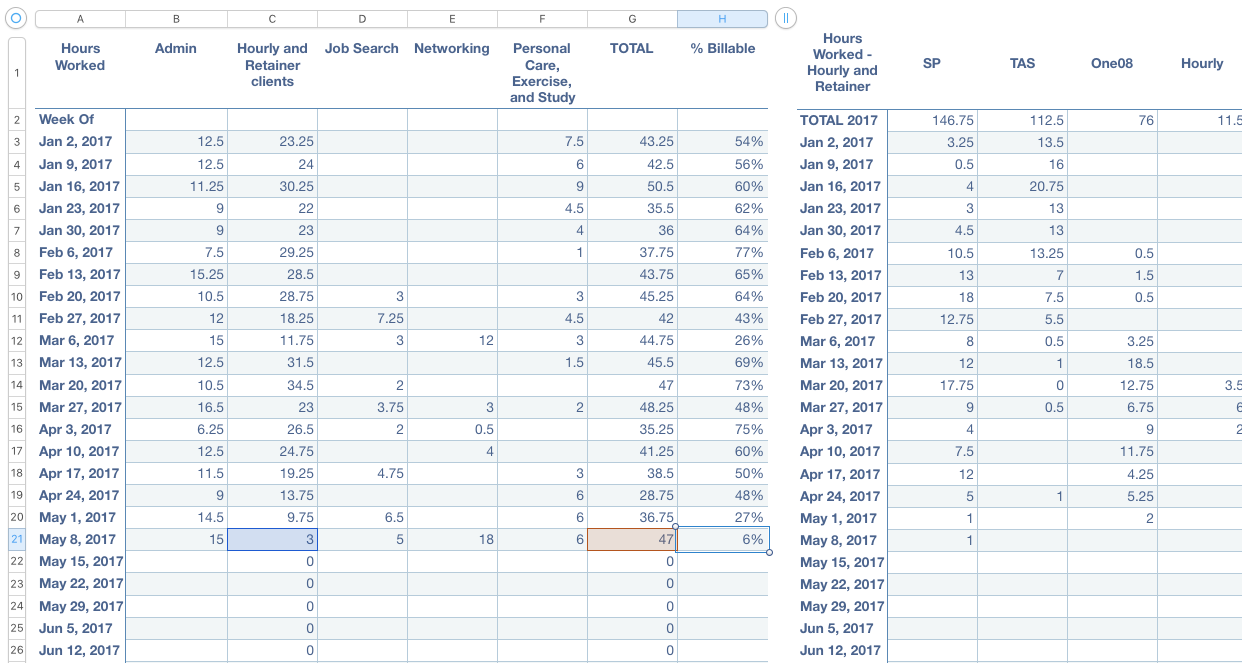The width and height of the screenshot is (1242, 663).
Task: Click 'Apr 24, 2017' in the right table
Action: (842, 496)
